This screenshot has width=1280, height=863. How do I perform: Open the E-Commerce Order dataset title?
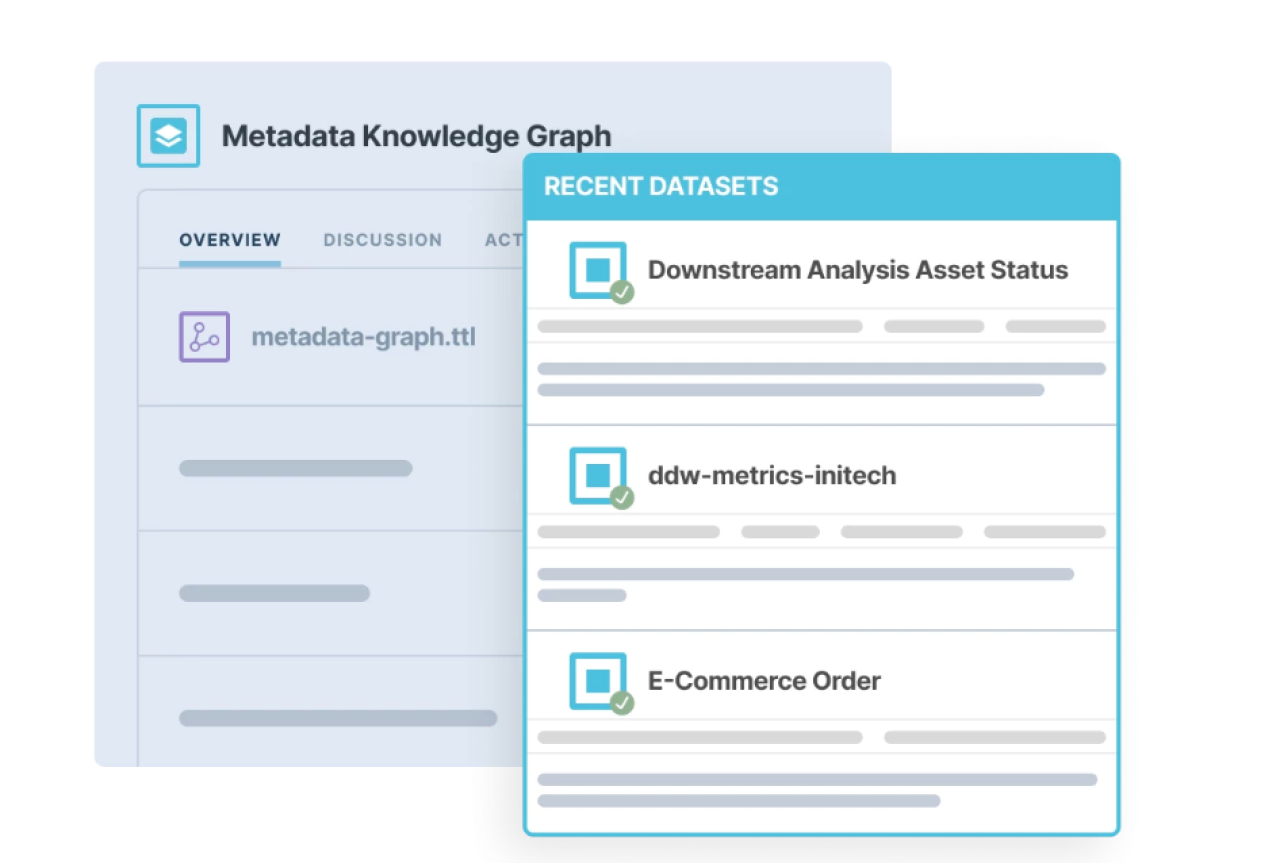pos(764,681)
